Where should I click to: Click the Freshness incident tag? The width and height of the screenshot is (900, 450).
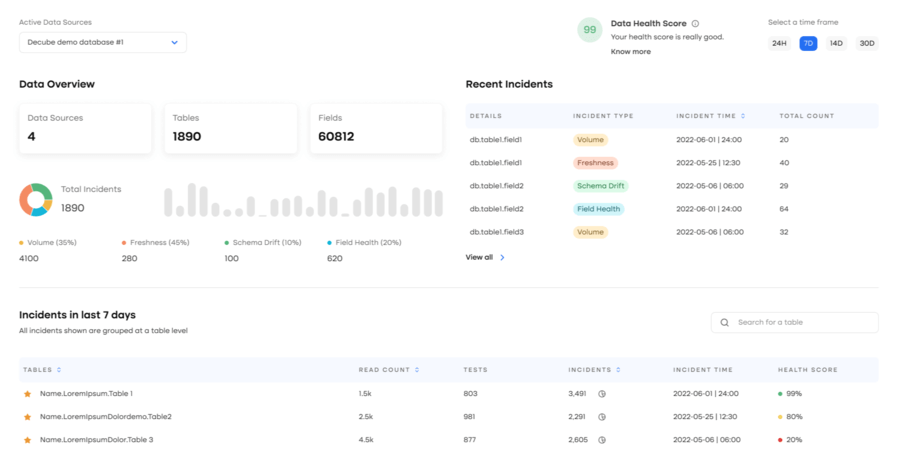tap(595, 163)
